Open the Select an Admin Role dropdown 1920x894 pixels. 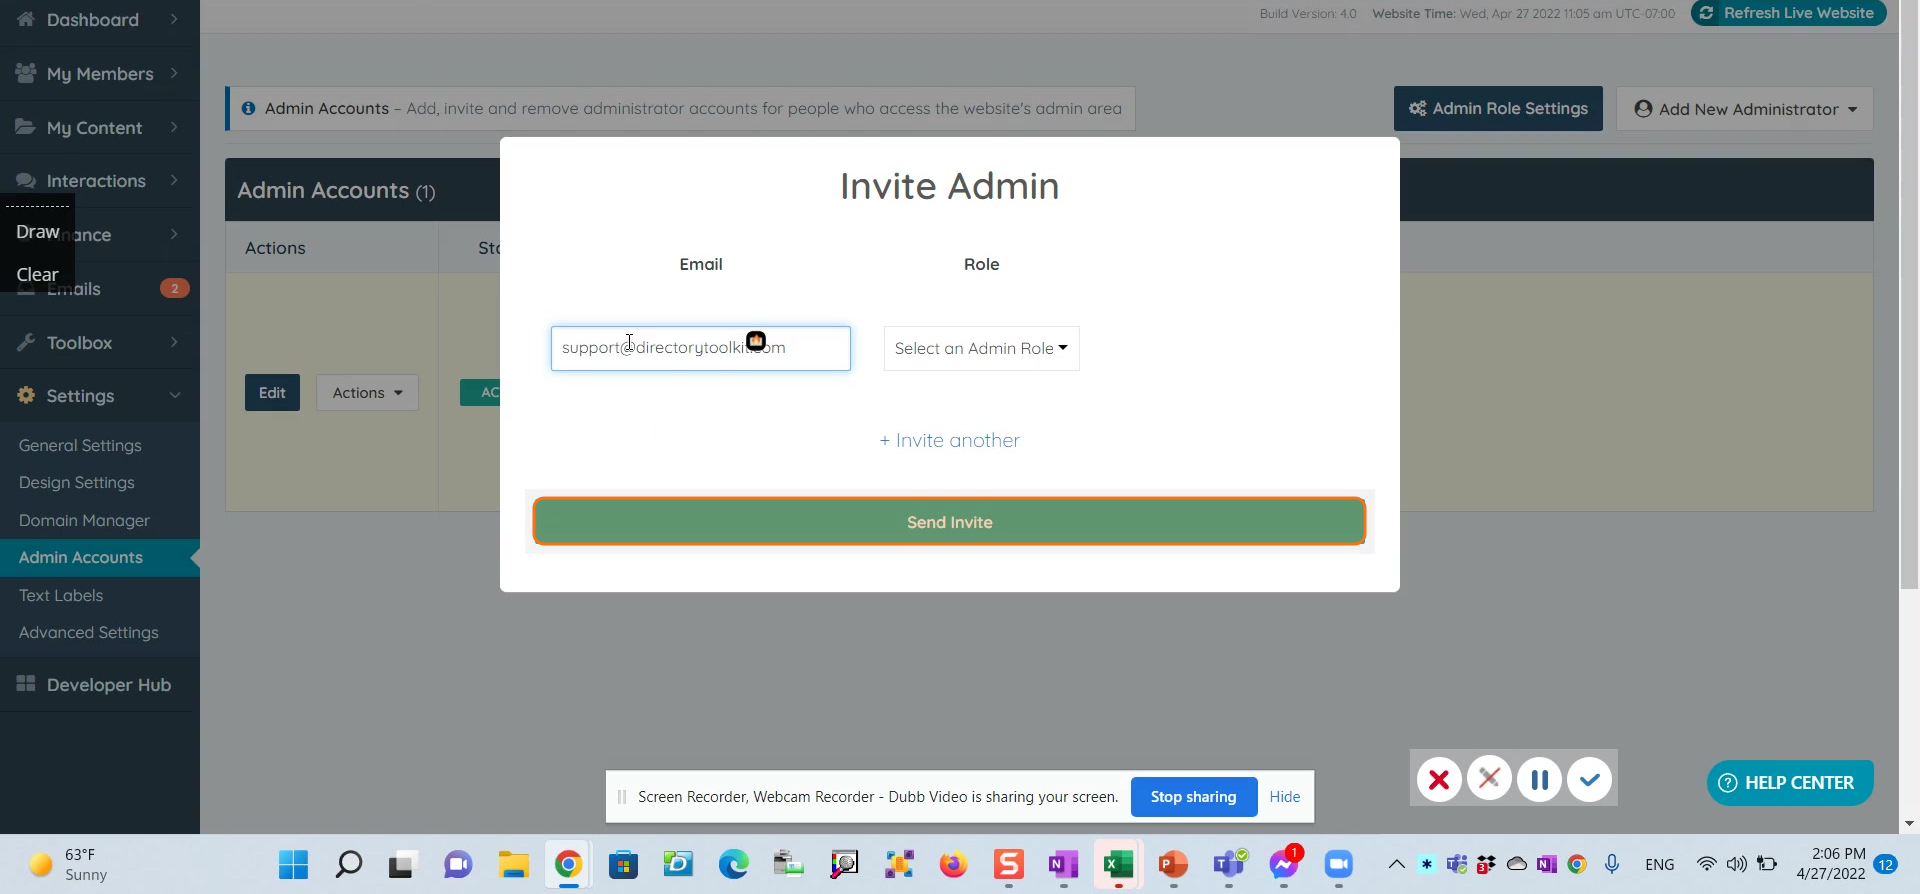click(981, 348)
